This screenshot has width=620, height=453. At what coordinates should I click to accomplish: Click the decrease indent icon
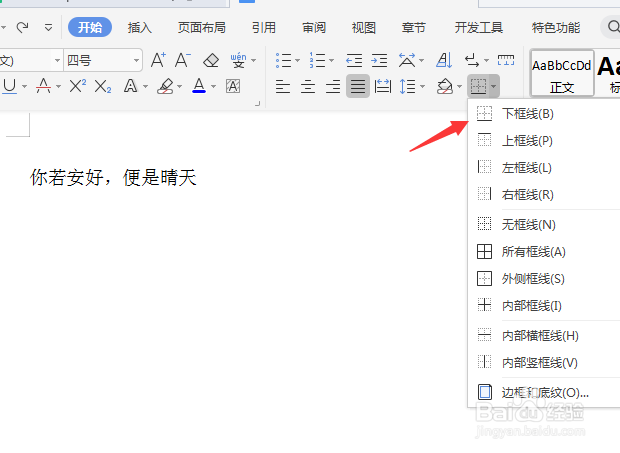pos(354,60)
